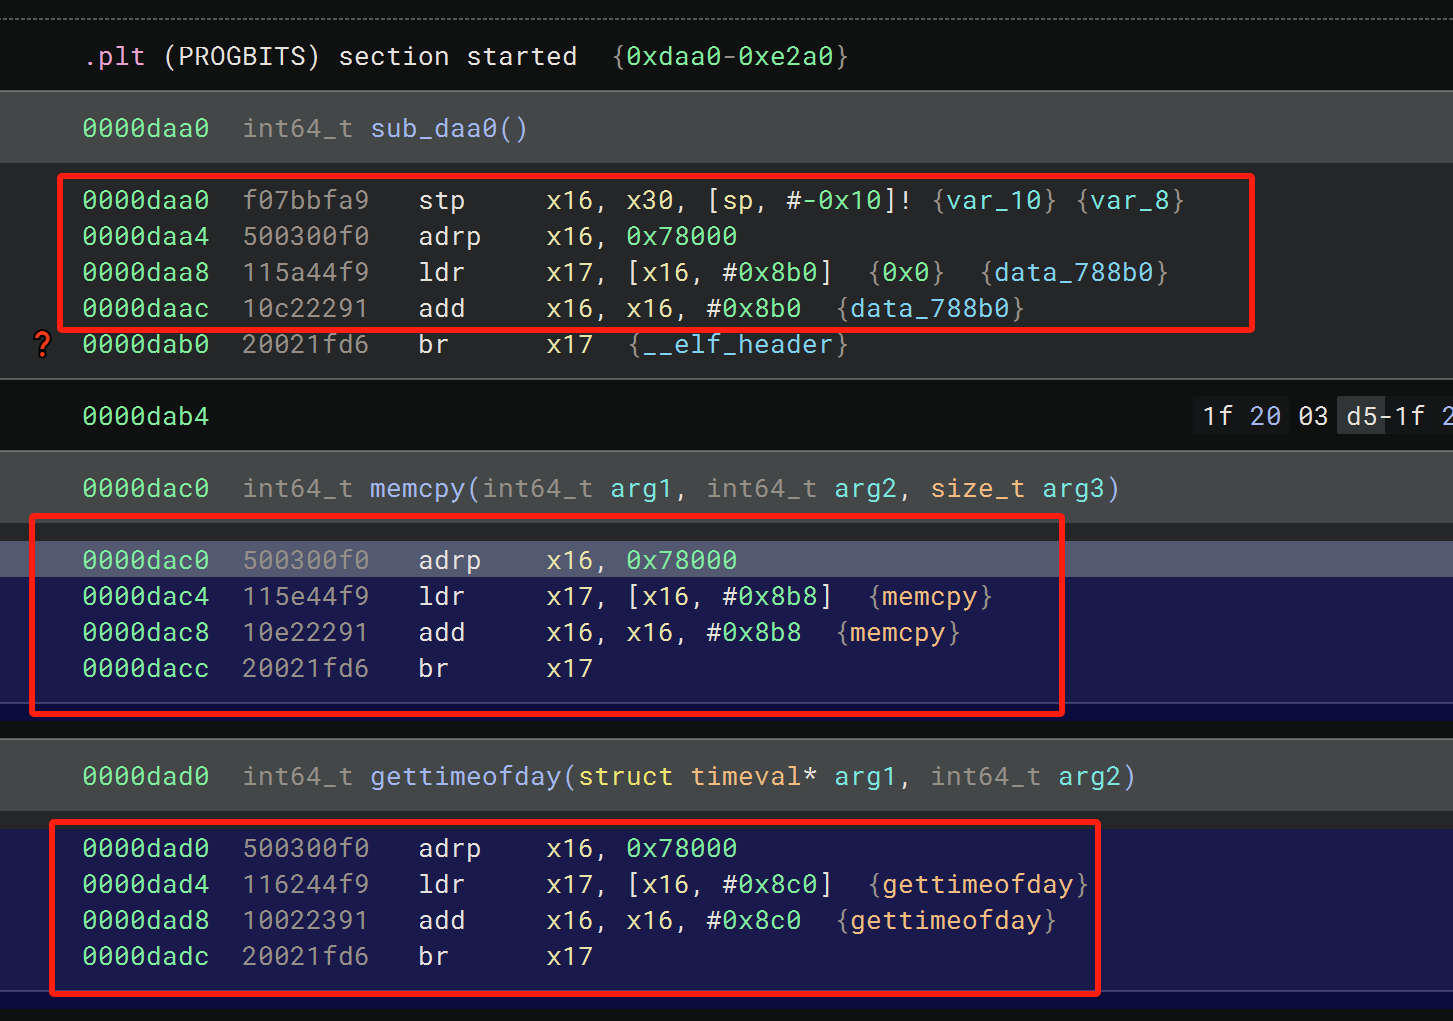Viewport: 1453px width, 1021px height.
Task: Follow the 0xdaa0-0xe2a0 section range link
Action: 730,56
